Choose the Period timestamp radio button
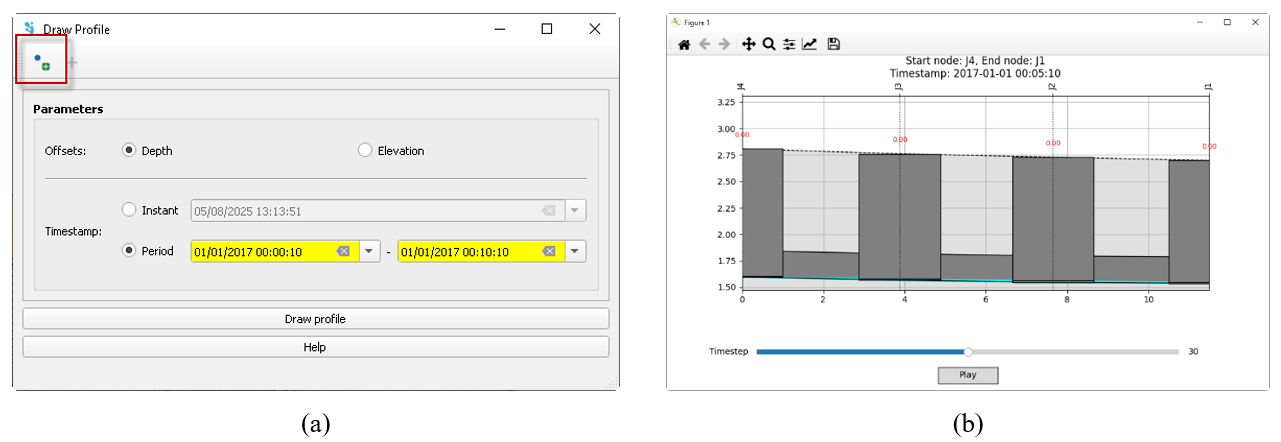 [x=129, y=251]
